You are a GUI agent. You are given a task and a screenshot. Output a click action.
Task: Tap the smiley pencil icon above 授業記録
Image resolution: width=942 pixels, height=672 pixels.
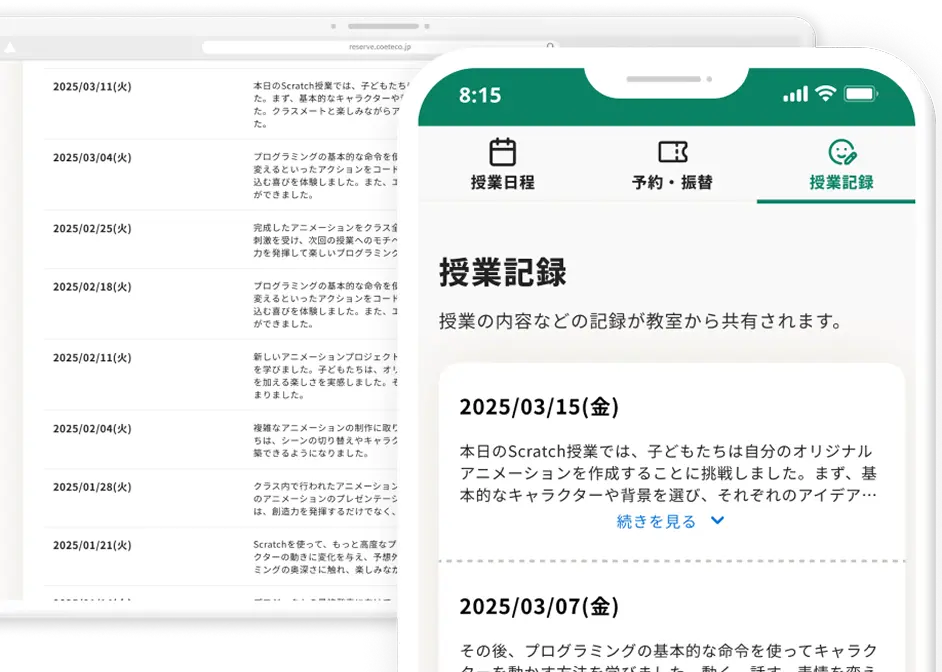tap(842, 152)
